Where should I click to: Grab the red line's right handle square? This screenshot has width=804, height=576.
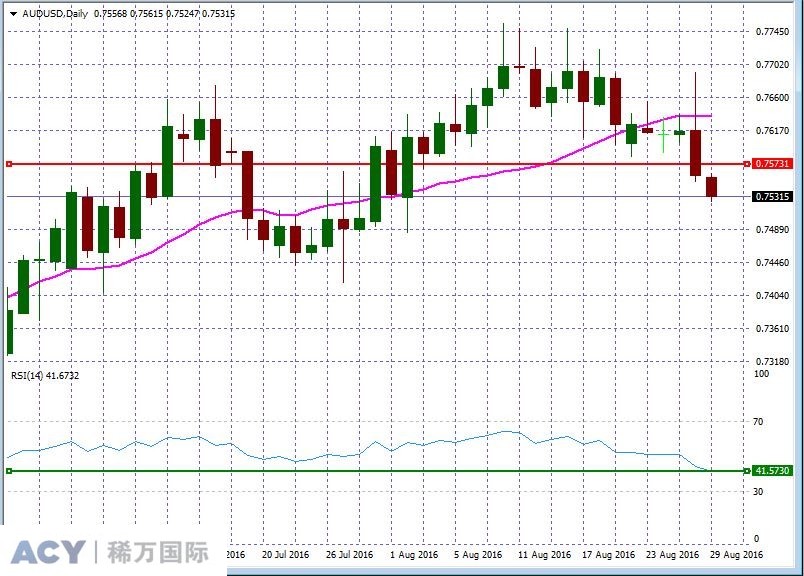(747, 164)
